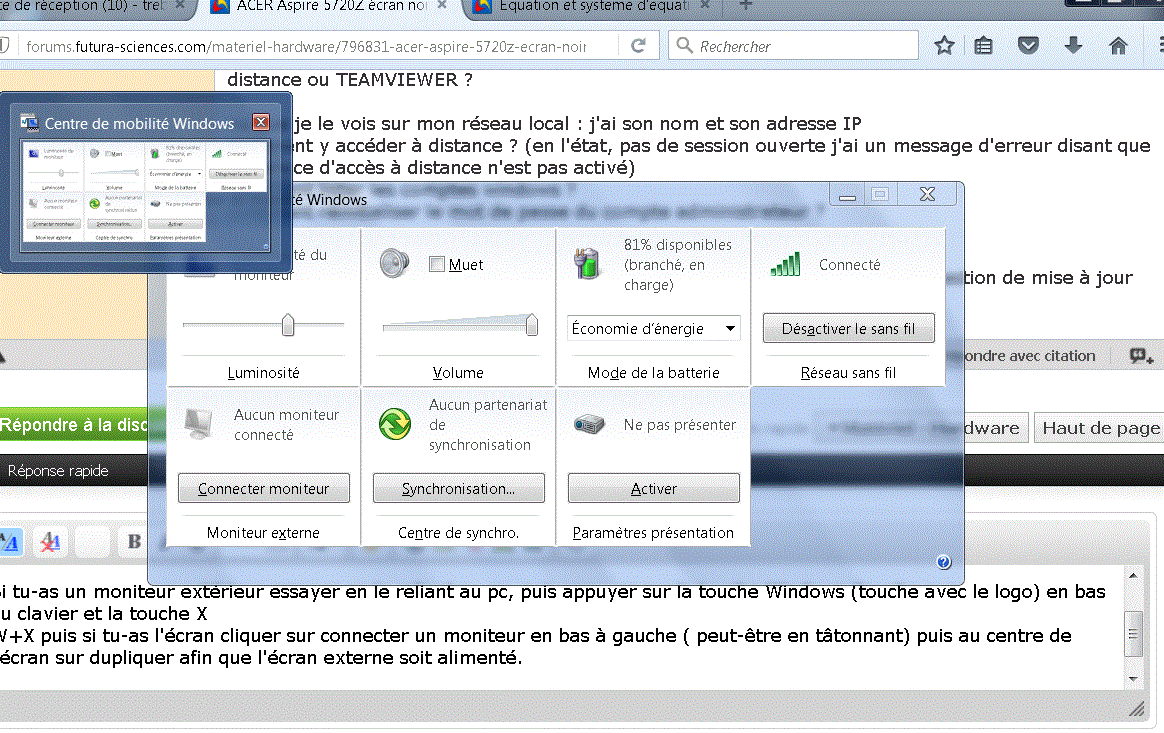Close the taskbar preview of Centre de mobilité Windows
Image resolution: width=1164 pixels, height=733 pixels.
coord(261,122)
